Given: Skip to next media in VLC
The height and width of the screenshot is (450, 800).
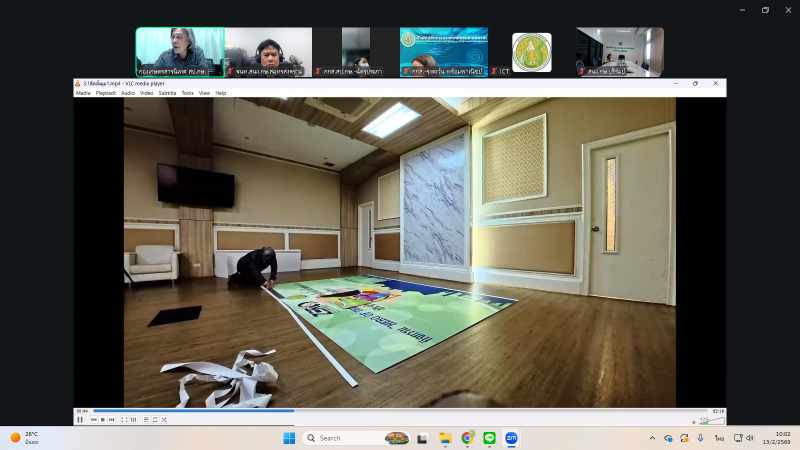Looking at the screenshot, I should coord(110,419).
